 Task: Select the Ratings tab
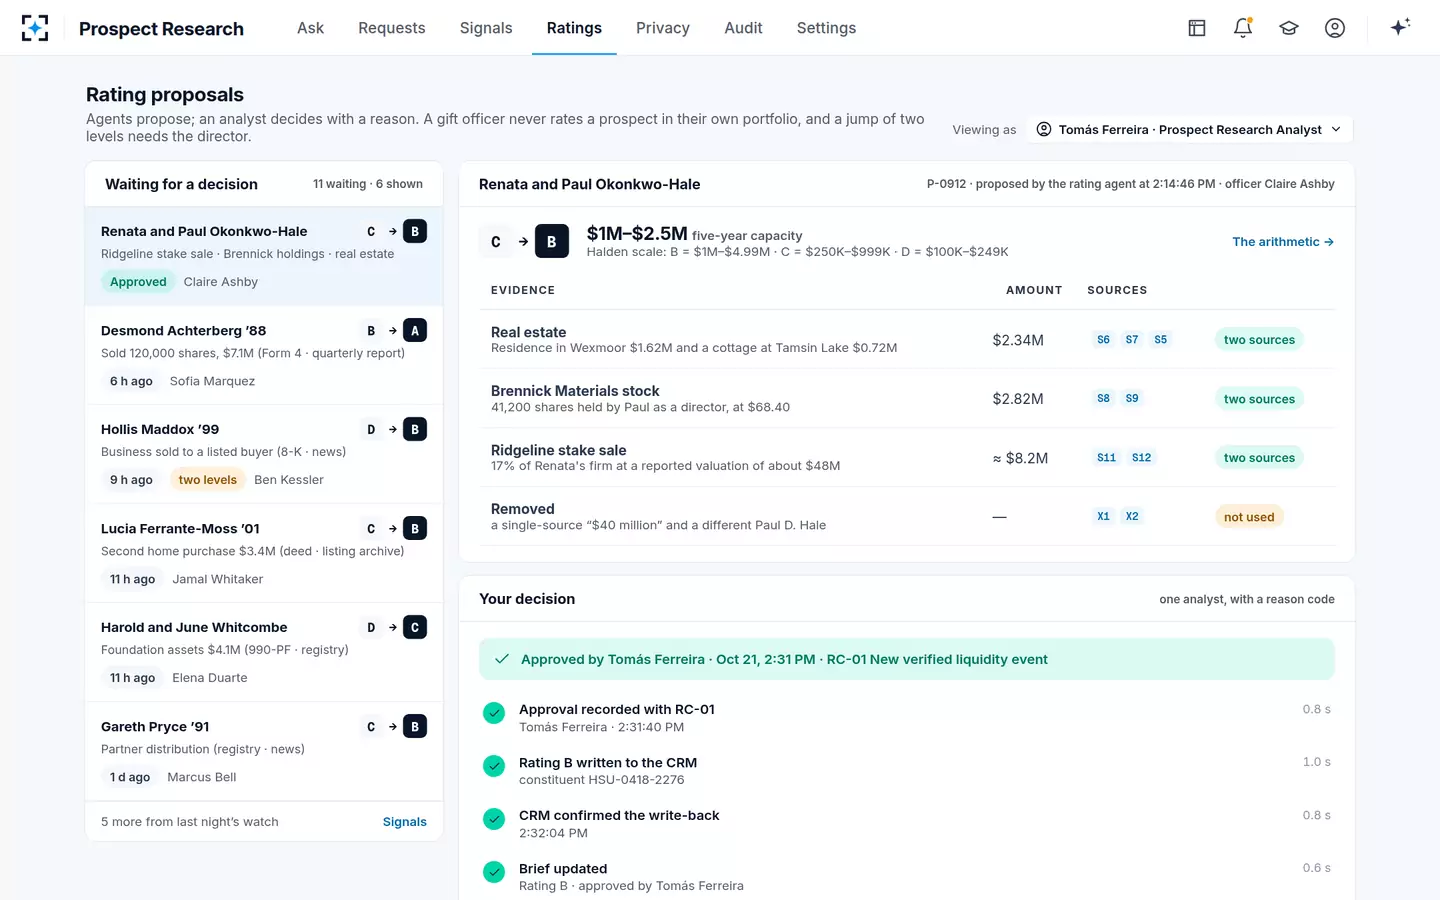coord(574,28)
